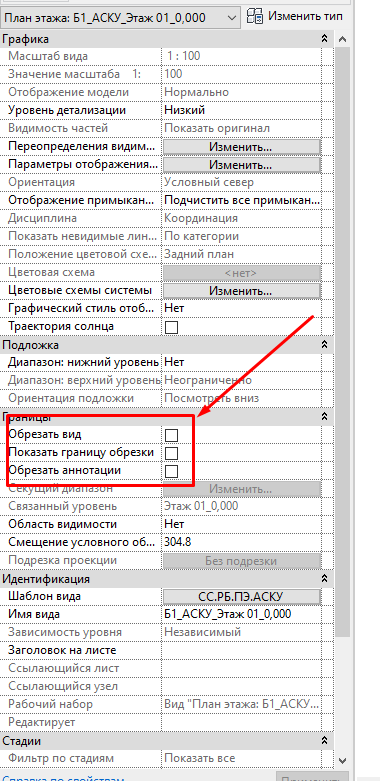Select the Уровень детализации value Низкий
Image resolution: width=380 pixels, height=781 pixels.
pyautogui.click(x=242, y=110)
